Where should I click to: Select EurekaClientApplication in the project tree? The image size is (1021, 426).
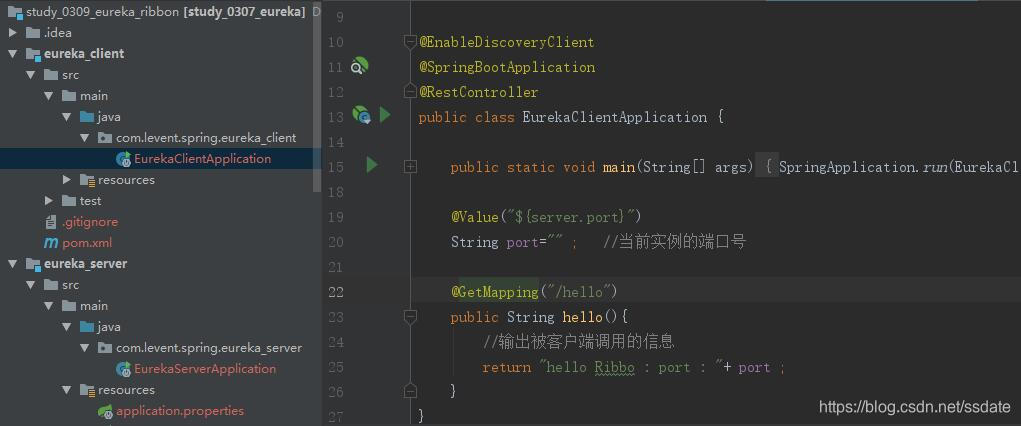(203, 158)
